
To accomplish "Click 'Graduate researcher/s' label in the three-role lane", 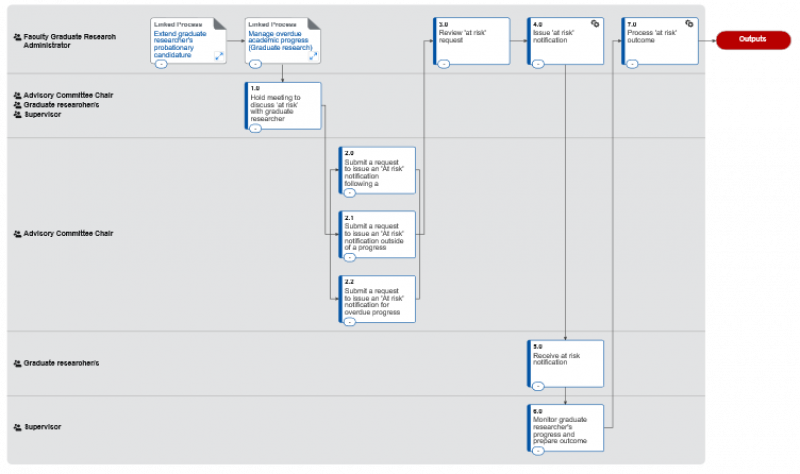I will 61,105.
